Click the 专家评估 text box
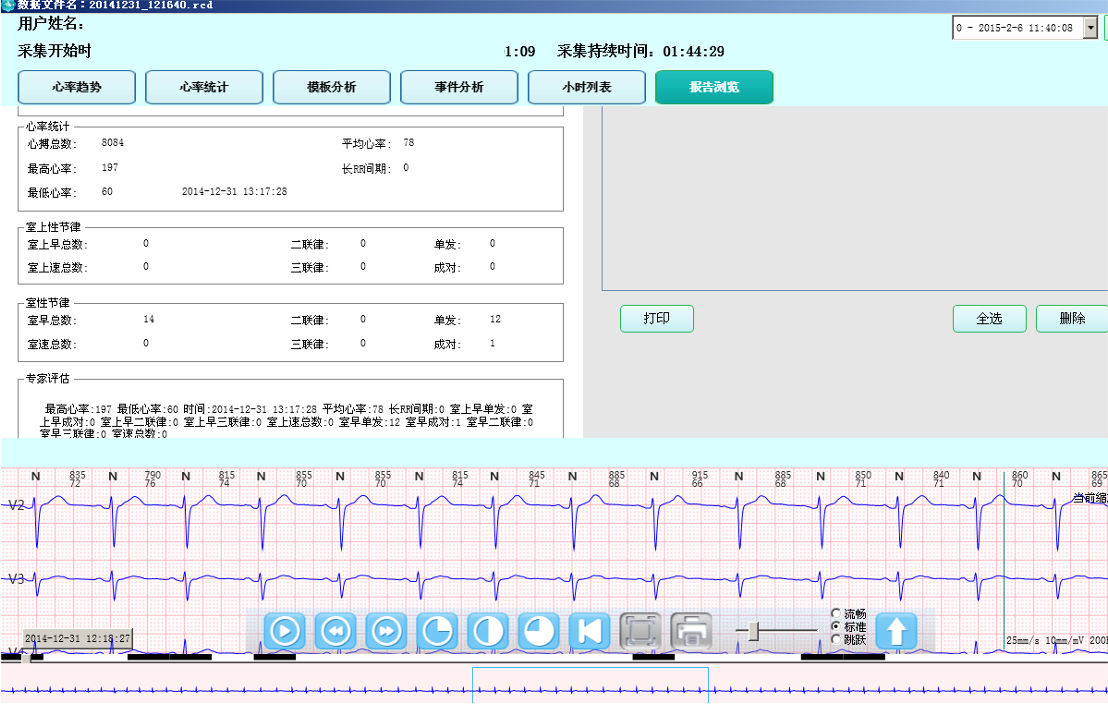This screenshot has width=1108, height=704. click(290, 410)
